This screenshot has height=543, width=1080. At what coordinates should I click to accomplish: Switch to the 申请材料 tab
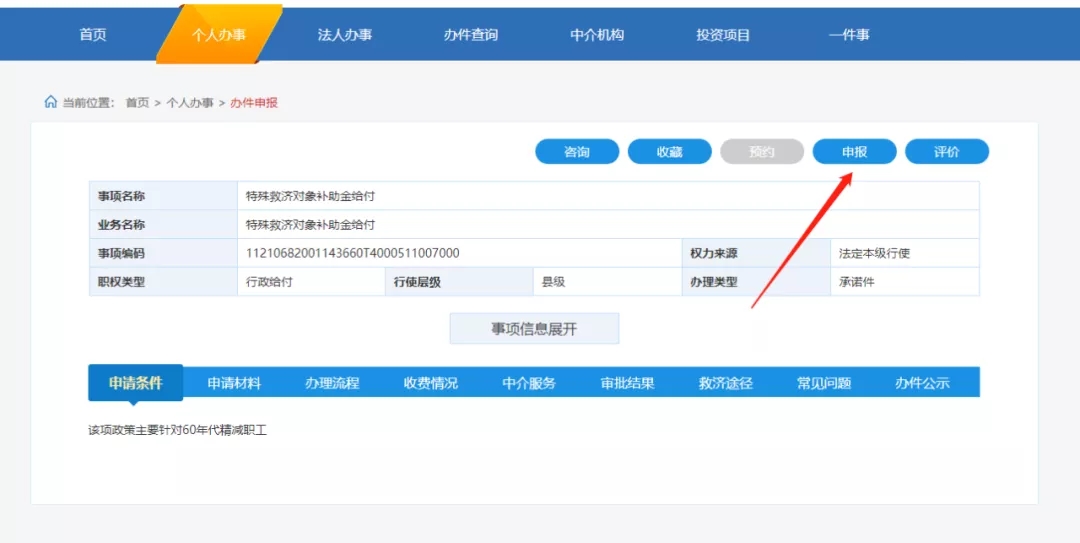234,383
